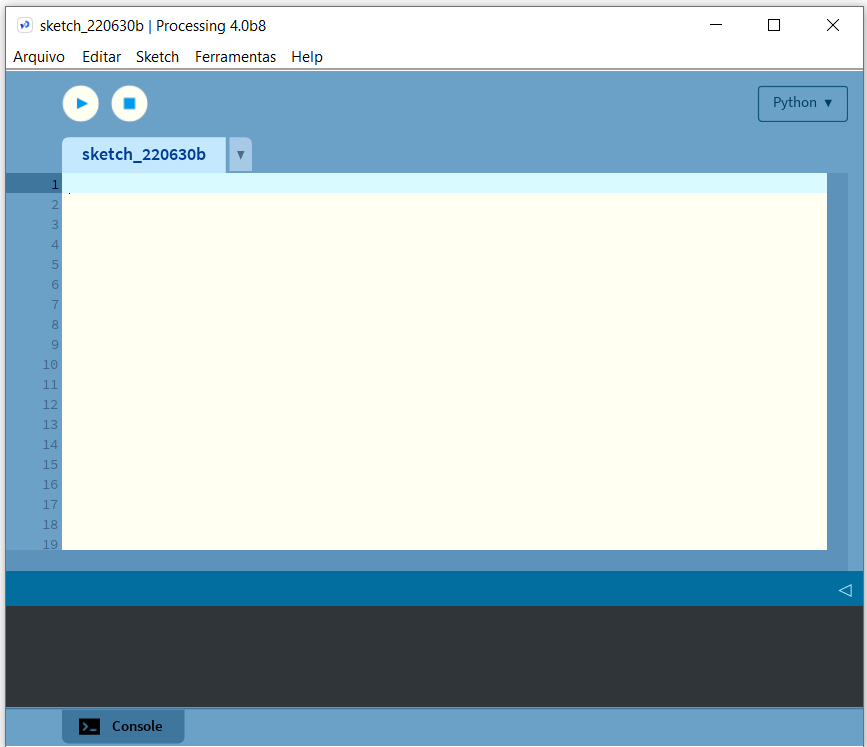Place the cursor on editor line 1
The width and height of the screenshot is (867, 747).
(445, 183)
